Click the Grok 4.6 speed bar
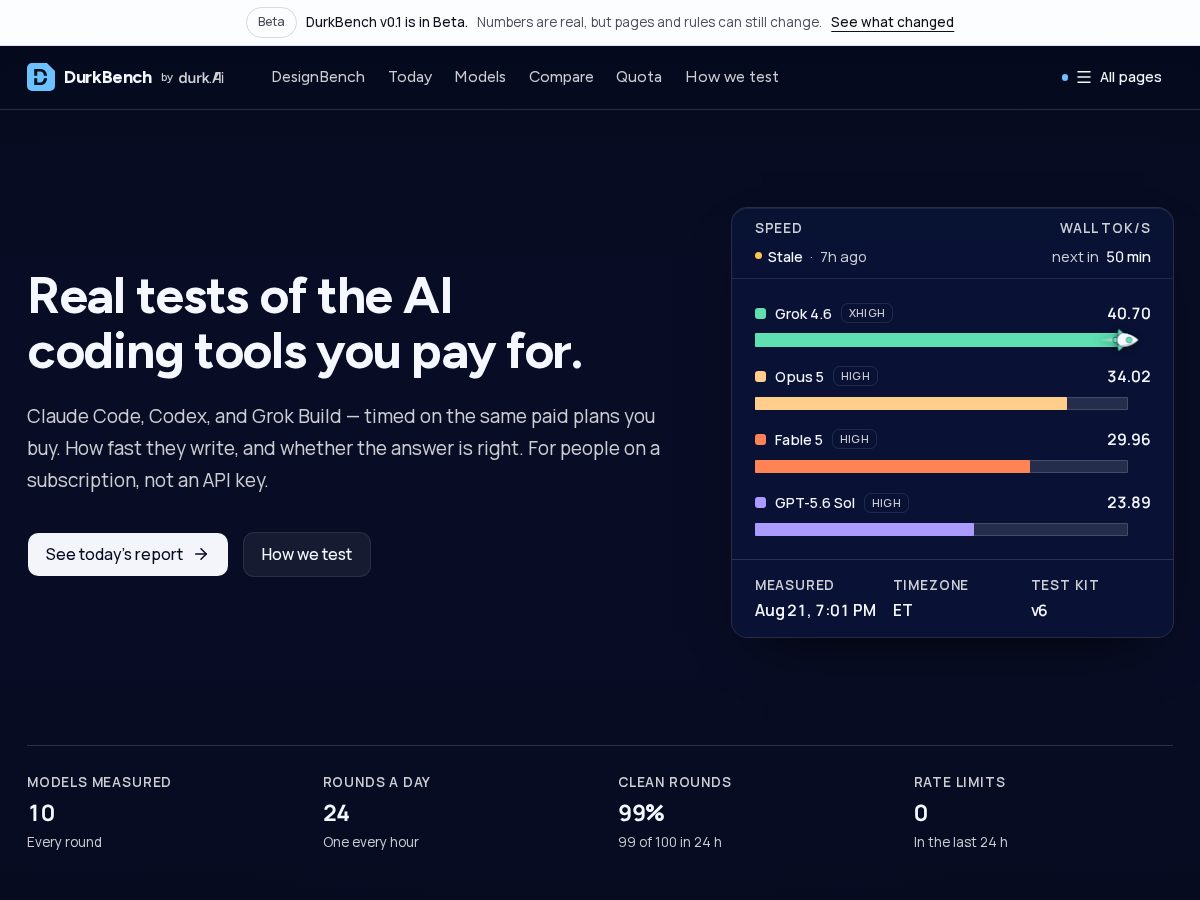The width and height of the screenshot is (1200, 900). click(x=941, y=340)
